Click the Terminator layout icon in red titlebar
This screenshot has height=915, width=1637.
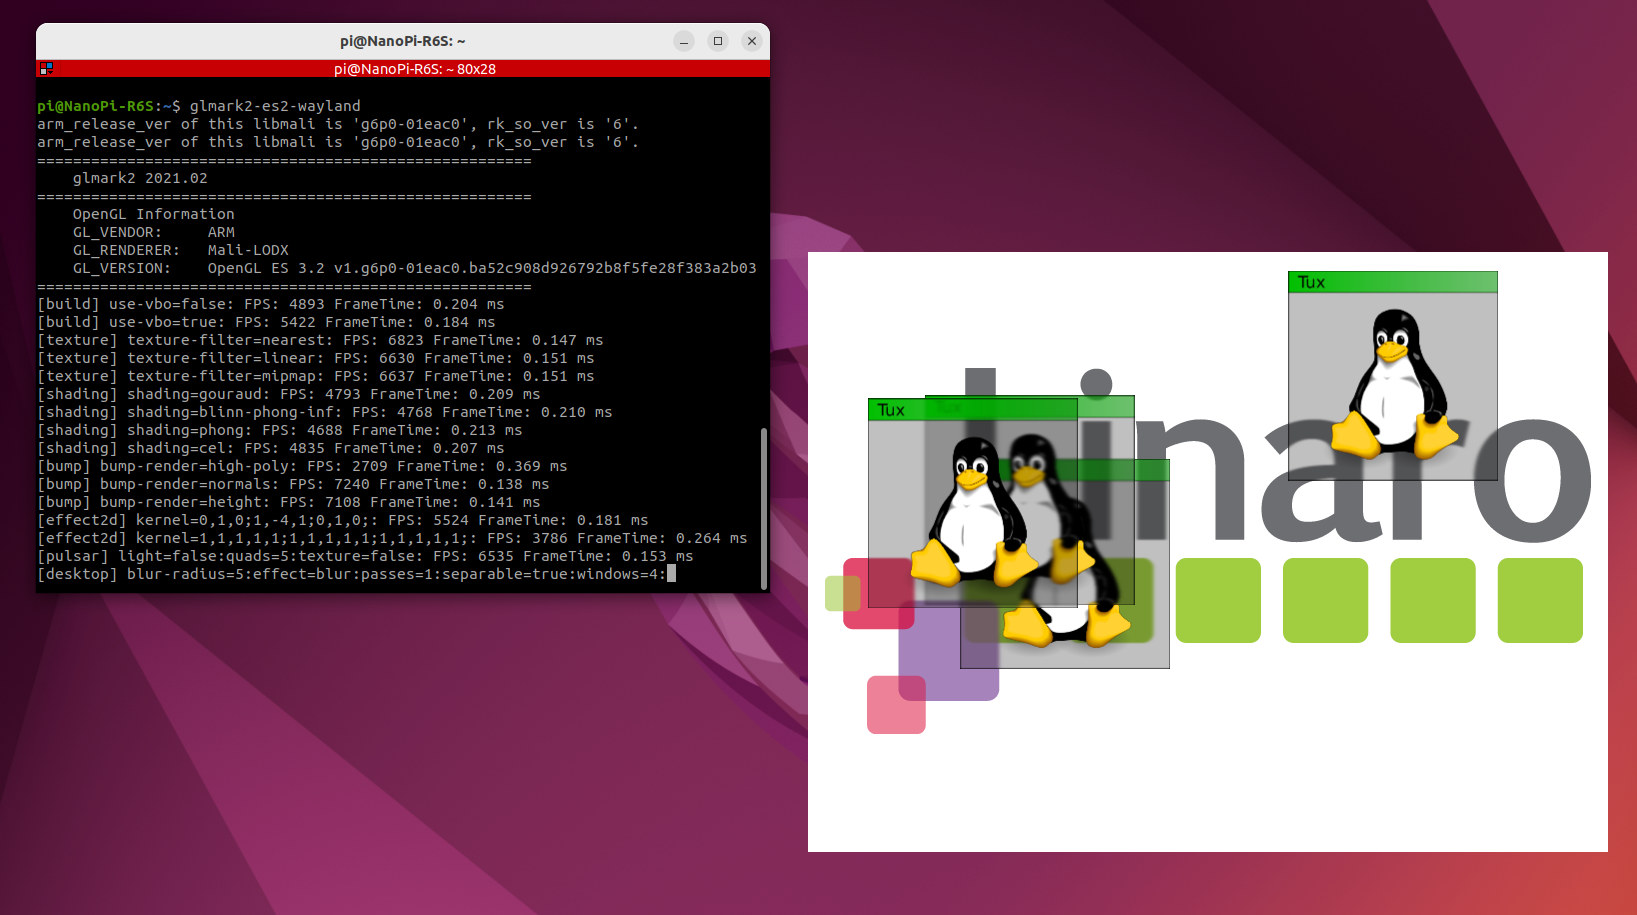pos(45,69)
